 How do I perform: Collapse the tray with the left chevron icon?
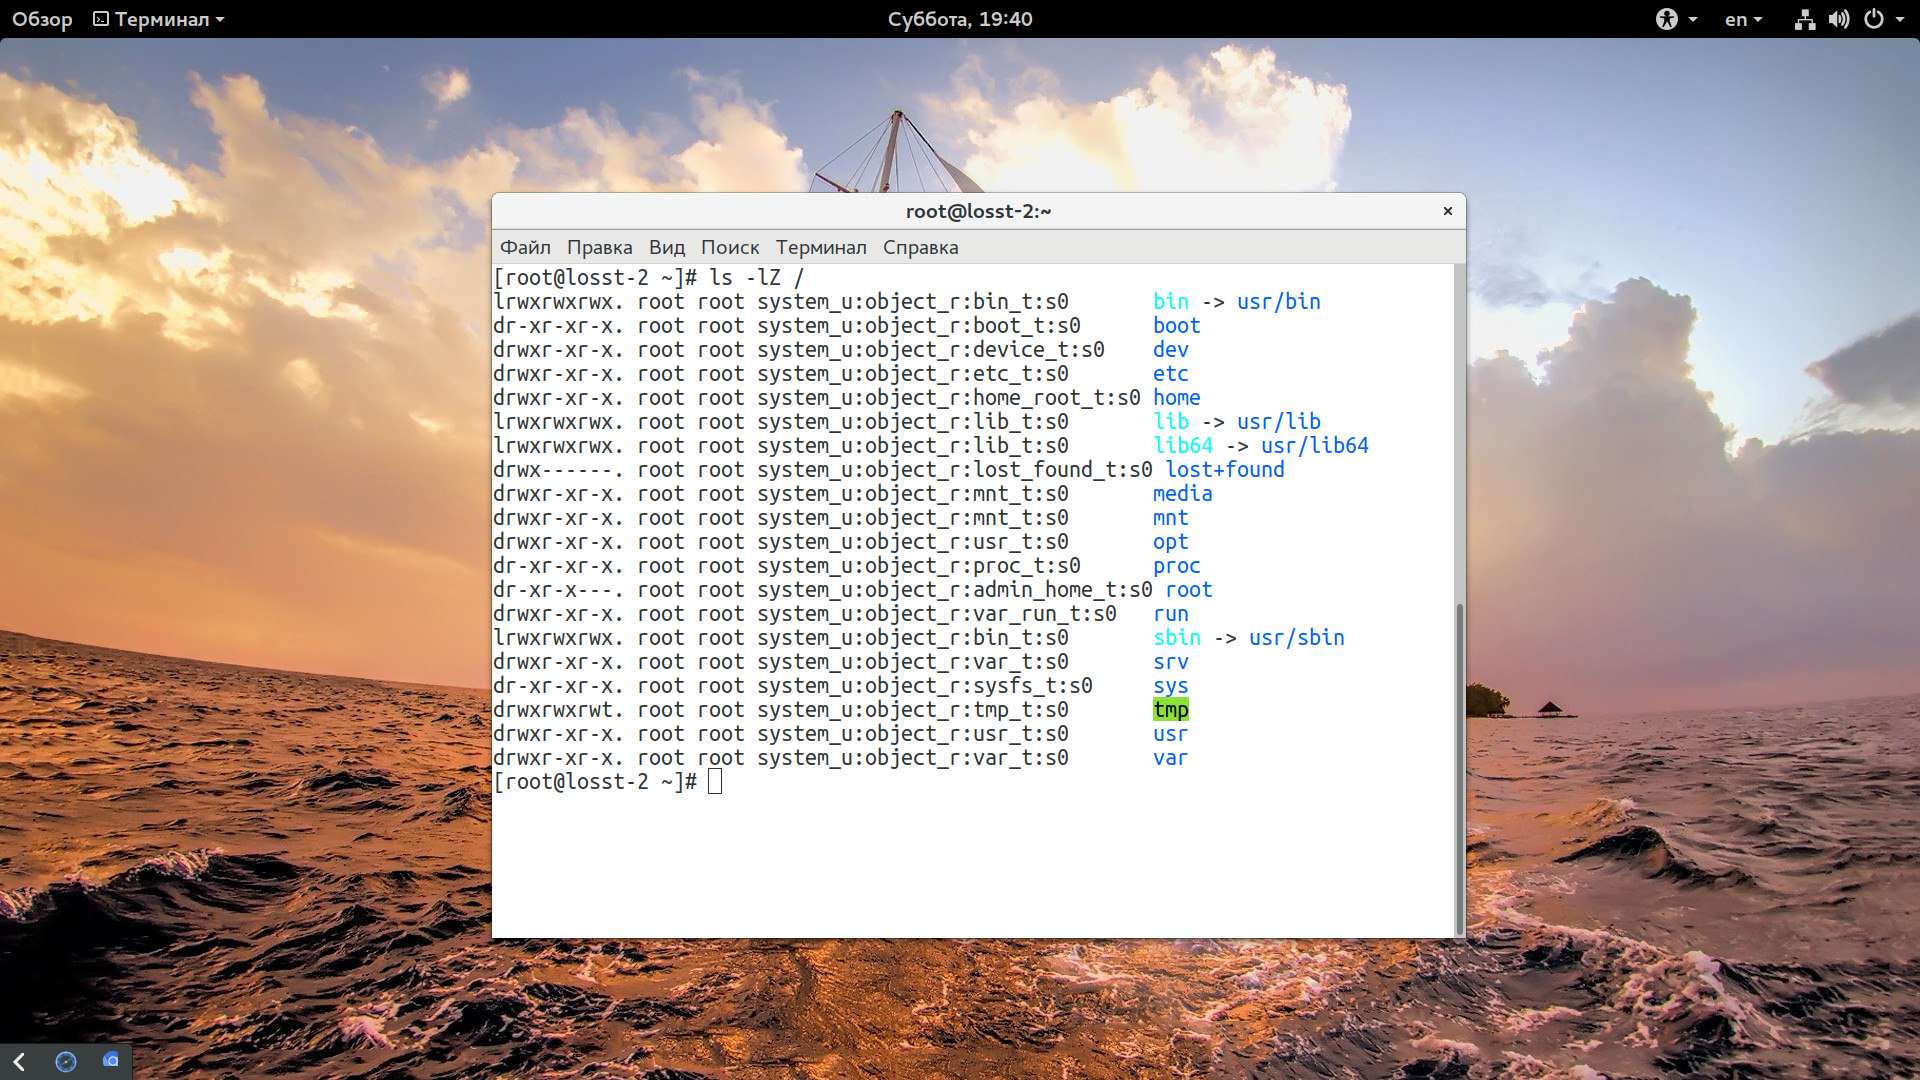coord(19,1061)
